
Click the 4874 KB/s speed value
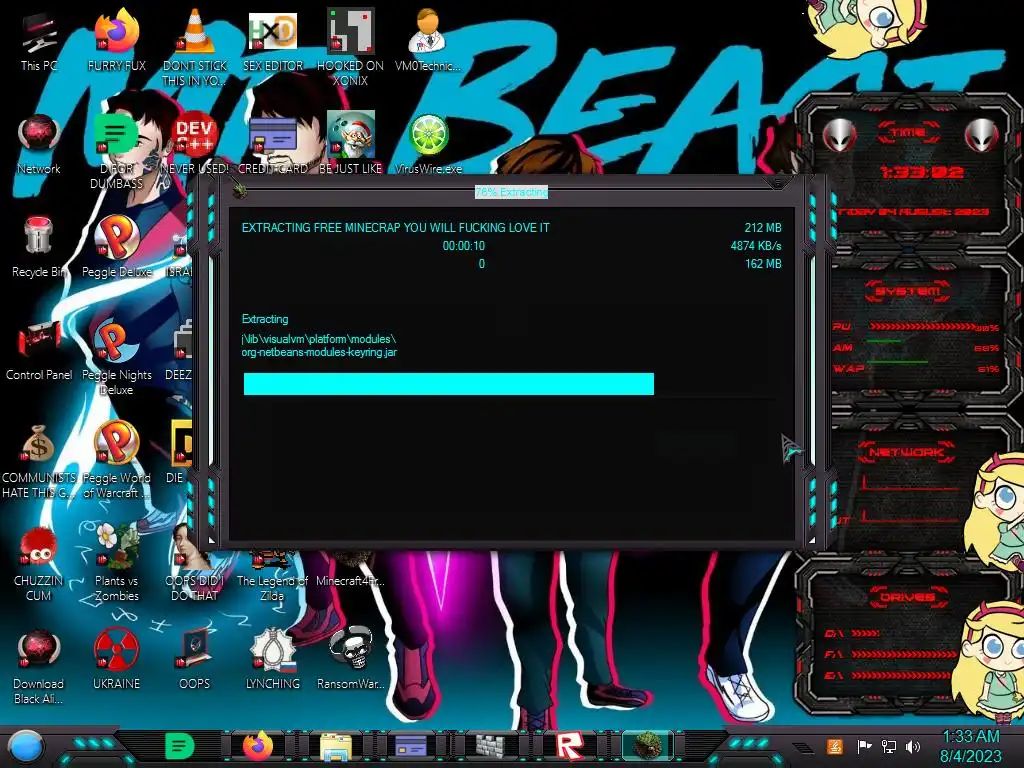coord(756,246)
